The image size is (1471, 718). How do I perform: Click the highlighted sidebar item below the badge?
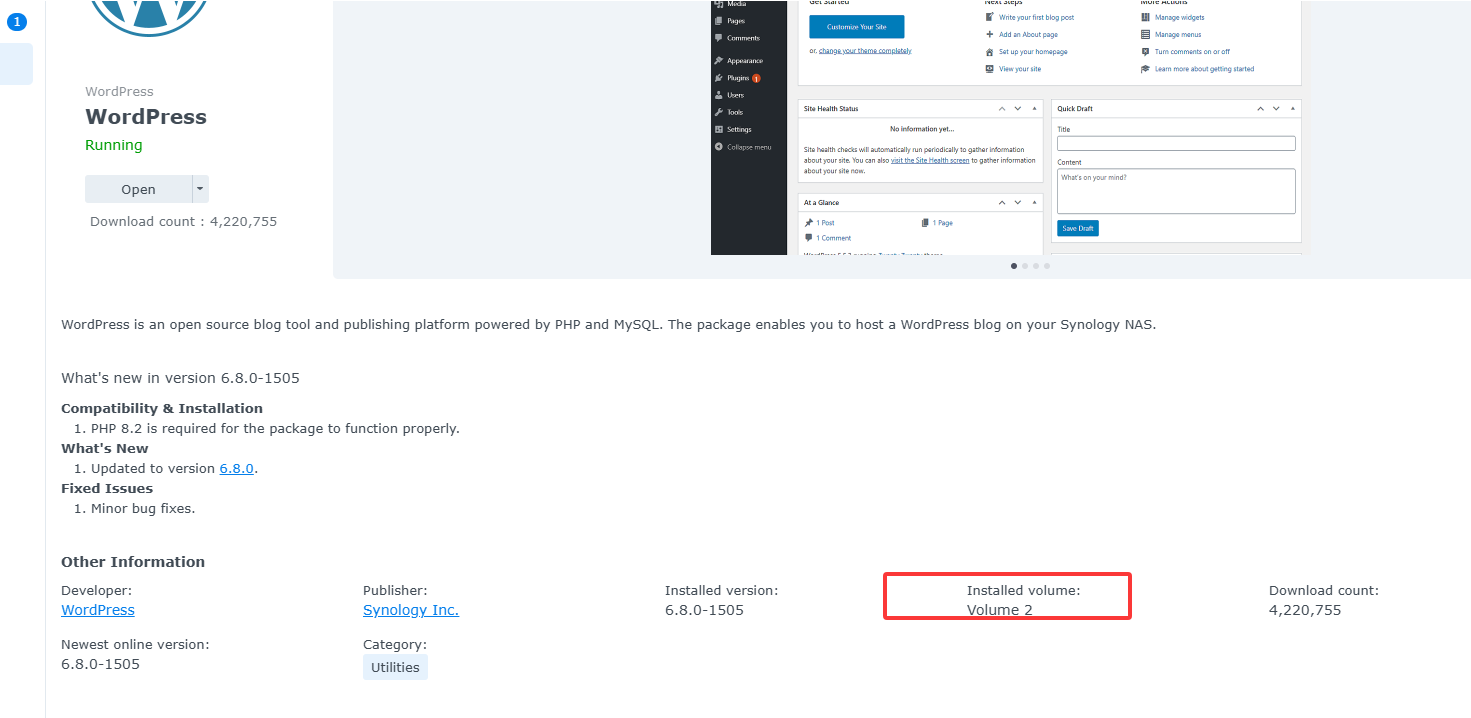click(17, 64)
